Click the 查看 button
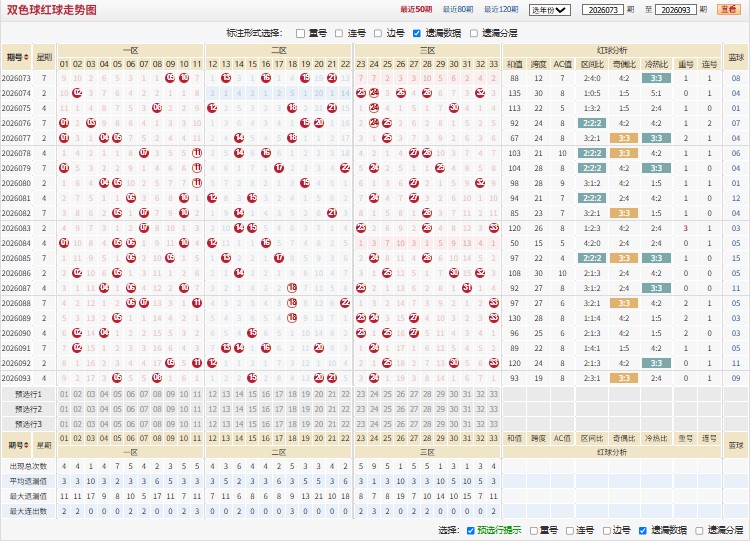The image size is (751, 543). pyautogui.click(x=729, y=10)
